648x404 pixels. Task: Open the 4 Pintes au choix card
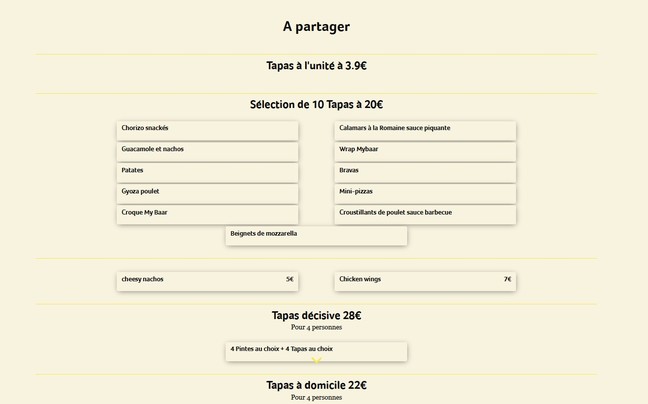tap(316, 350)
